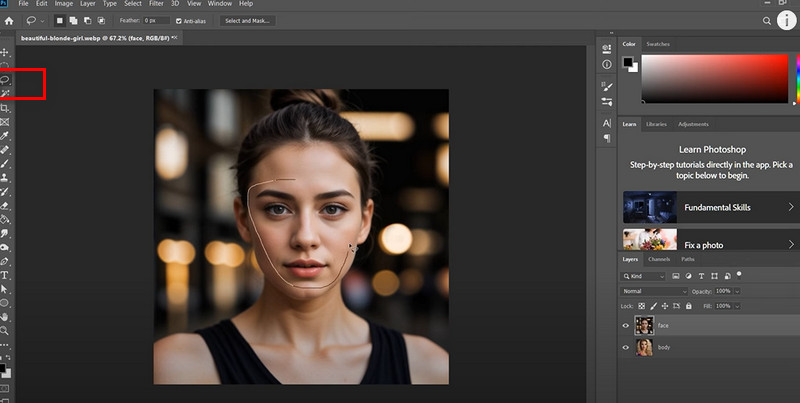Select the Brush tool
Viewport: 800px width, 403px height.
(5, 164)
